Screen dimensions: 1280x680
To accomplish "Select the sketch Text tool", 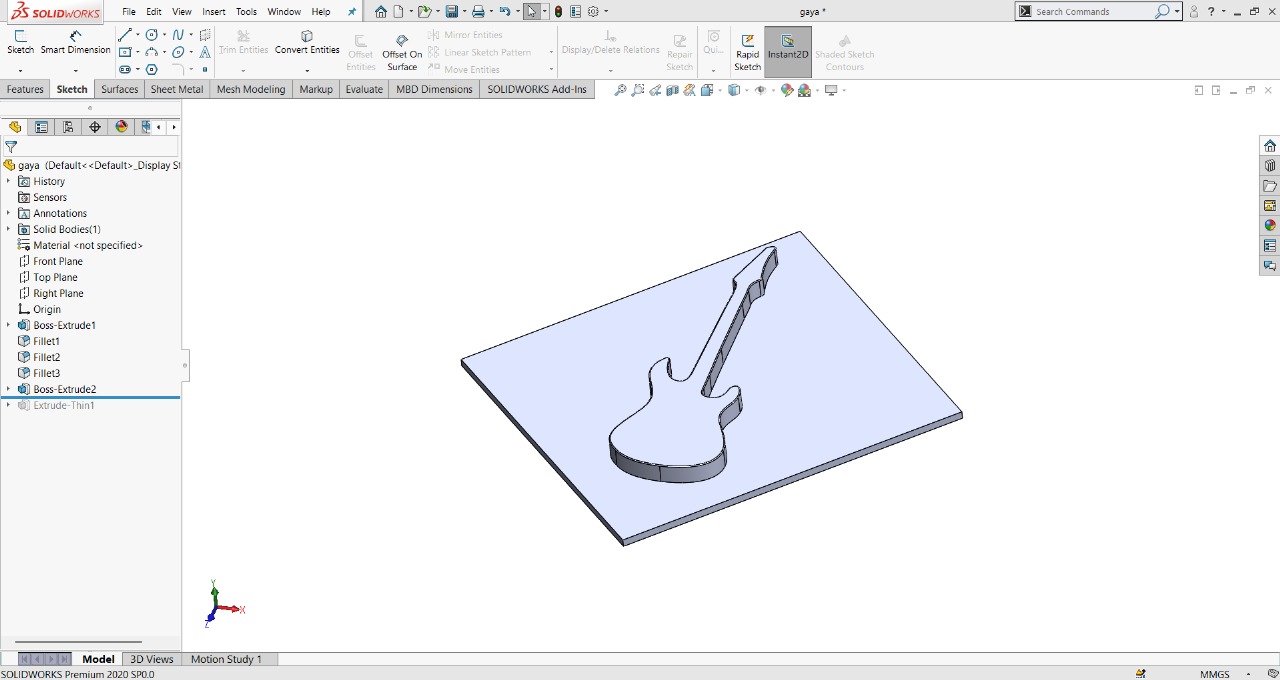I will (x=205, y=52).
